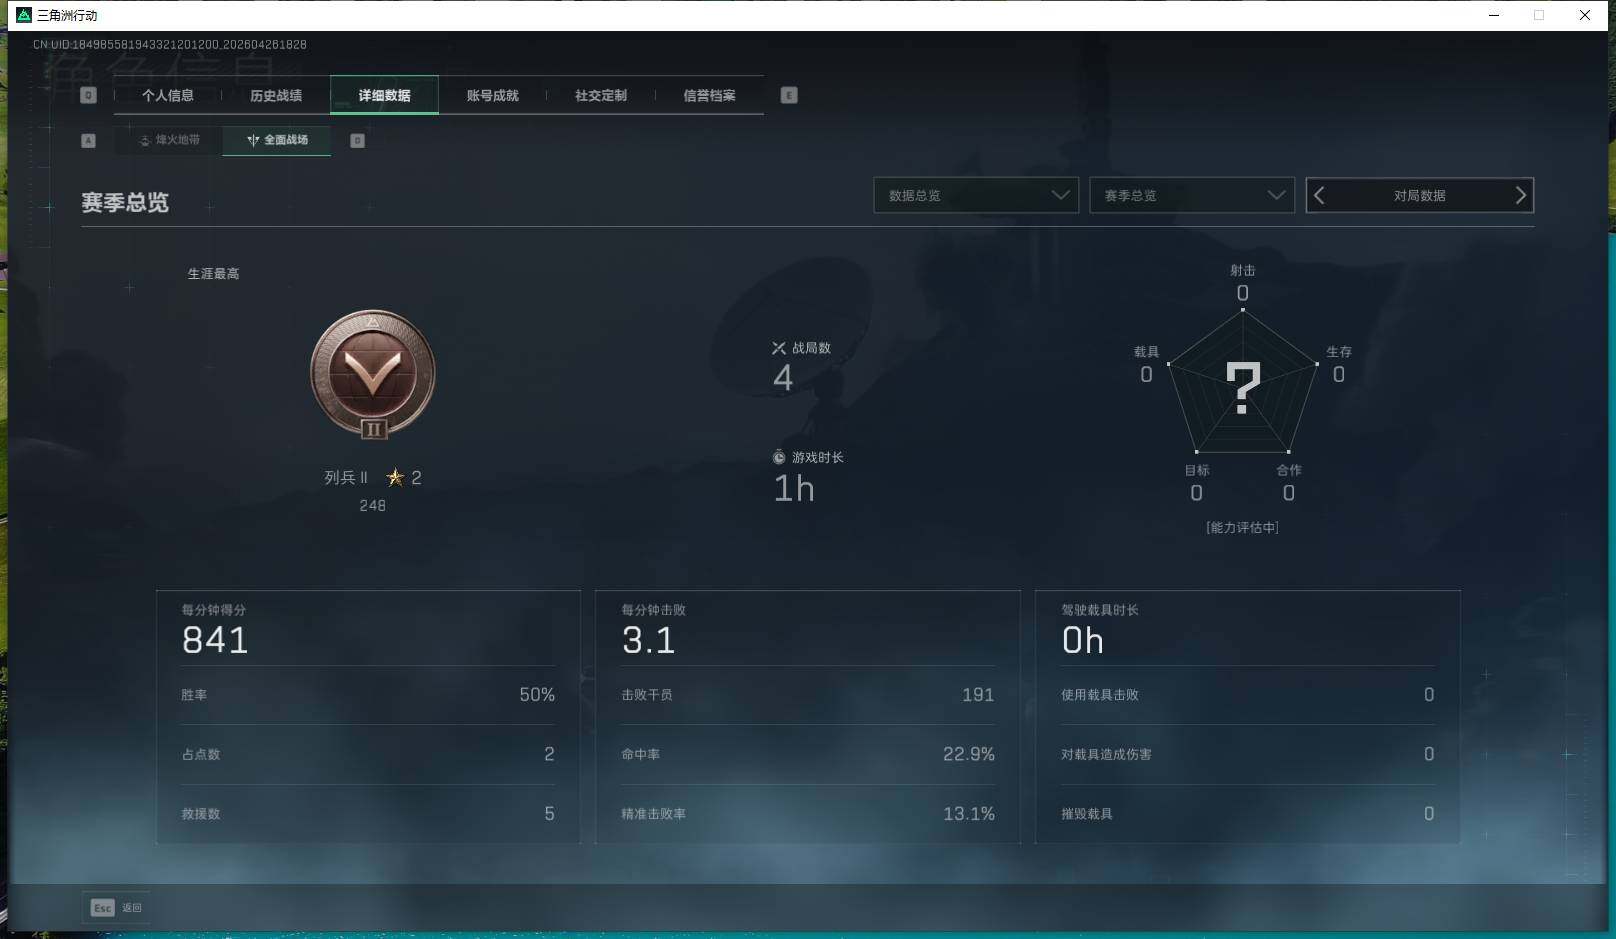
Task: Click the 摧毁载具 row
Action: click(x=1248, y=814)
